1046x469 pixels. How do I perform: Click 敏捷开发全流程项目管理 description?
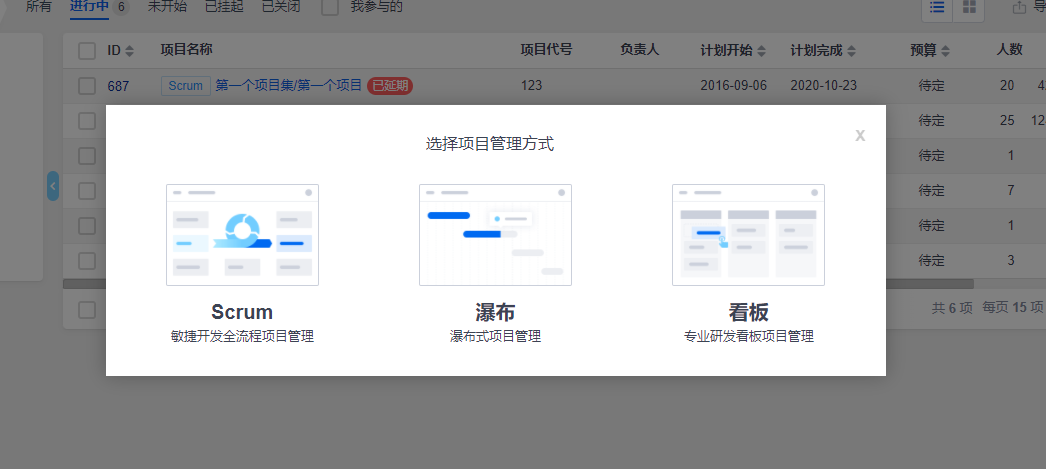[242, 337]
